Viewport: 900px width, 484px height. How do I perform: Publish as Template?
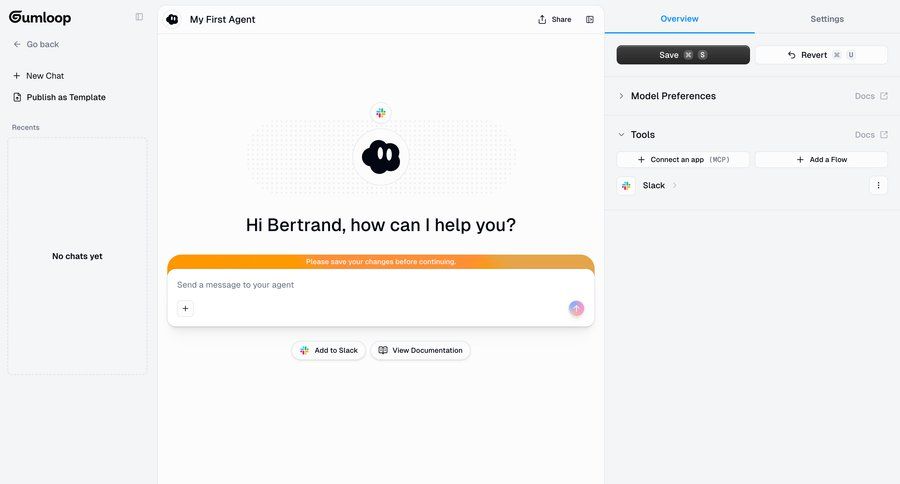(60, 98)
